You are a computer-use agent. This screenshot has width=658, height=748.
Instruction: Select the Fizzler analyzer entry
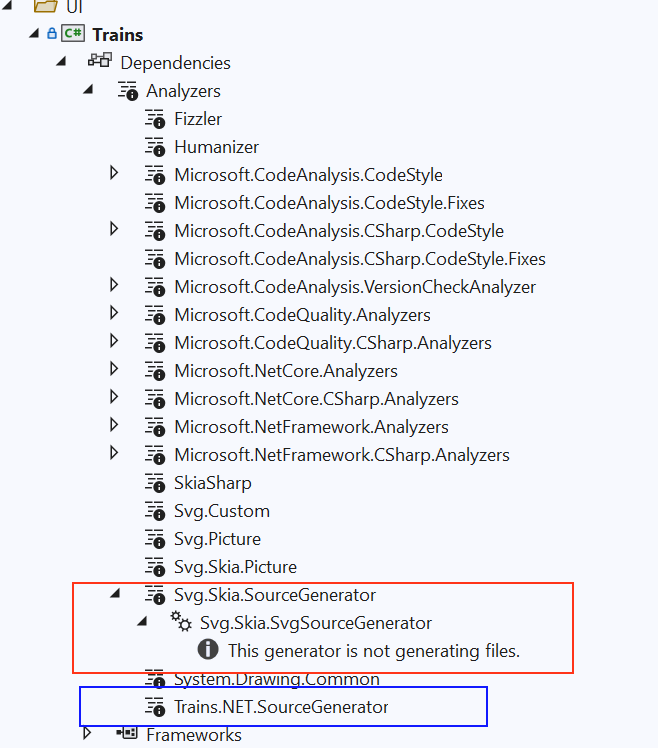[x=198, y=119]
